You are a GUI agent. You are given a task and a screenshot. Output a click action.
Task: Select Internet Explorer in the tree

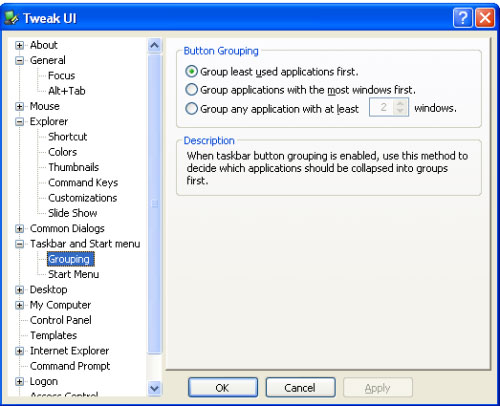[x=69, y=351]
